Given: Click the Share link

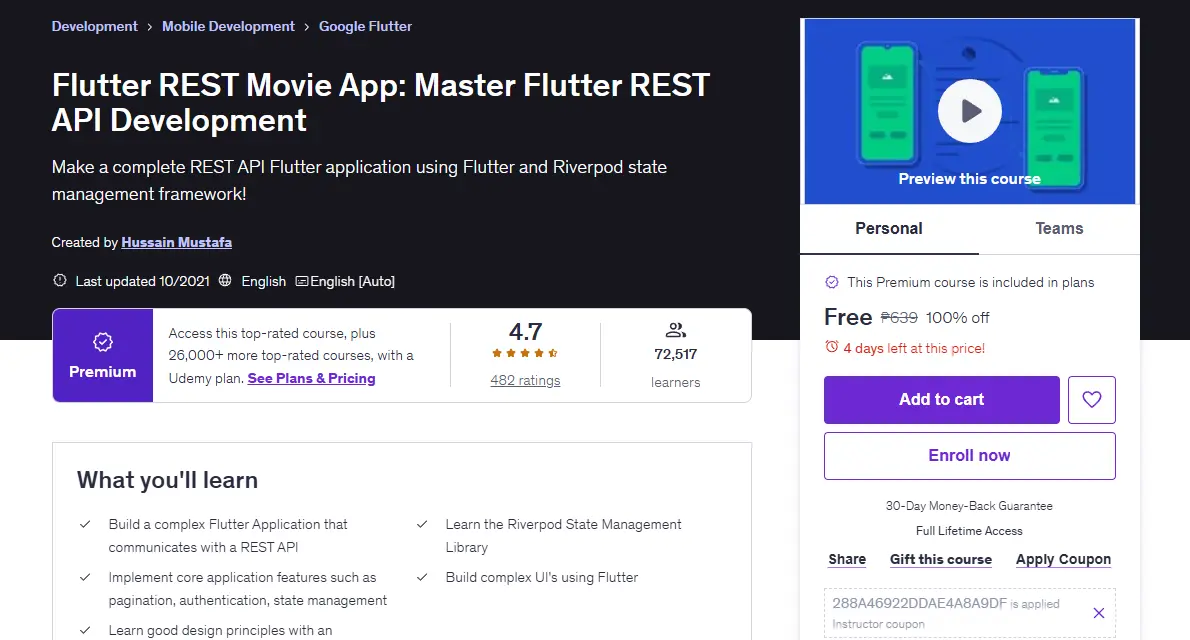Looking at the screenshot, I should point(847,560).
